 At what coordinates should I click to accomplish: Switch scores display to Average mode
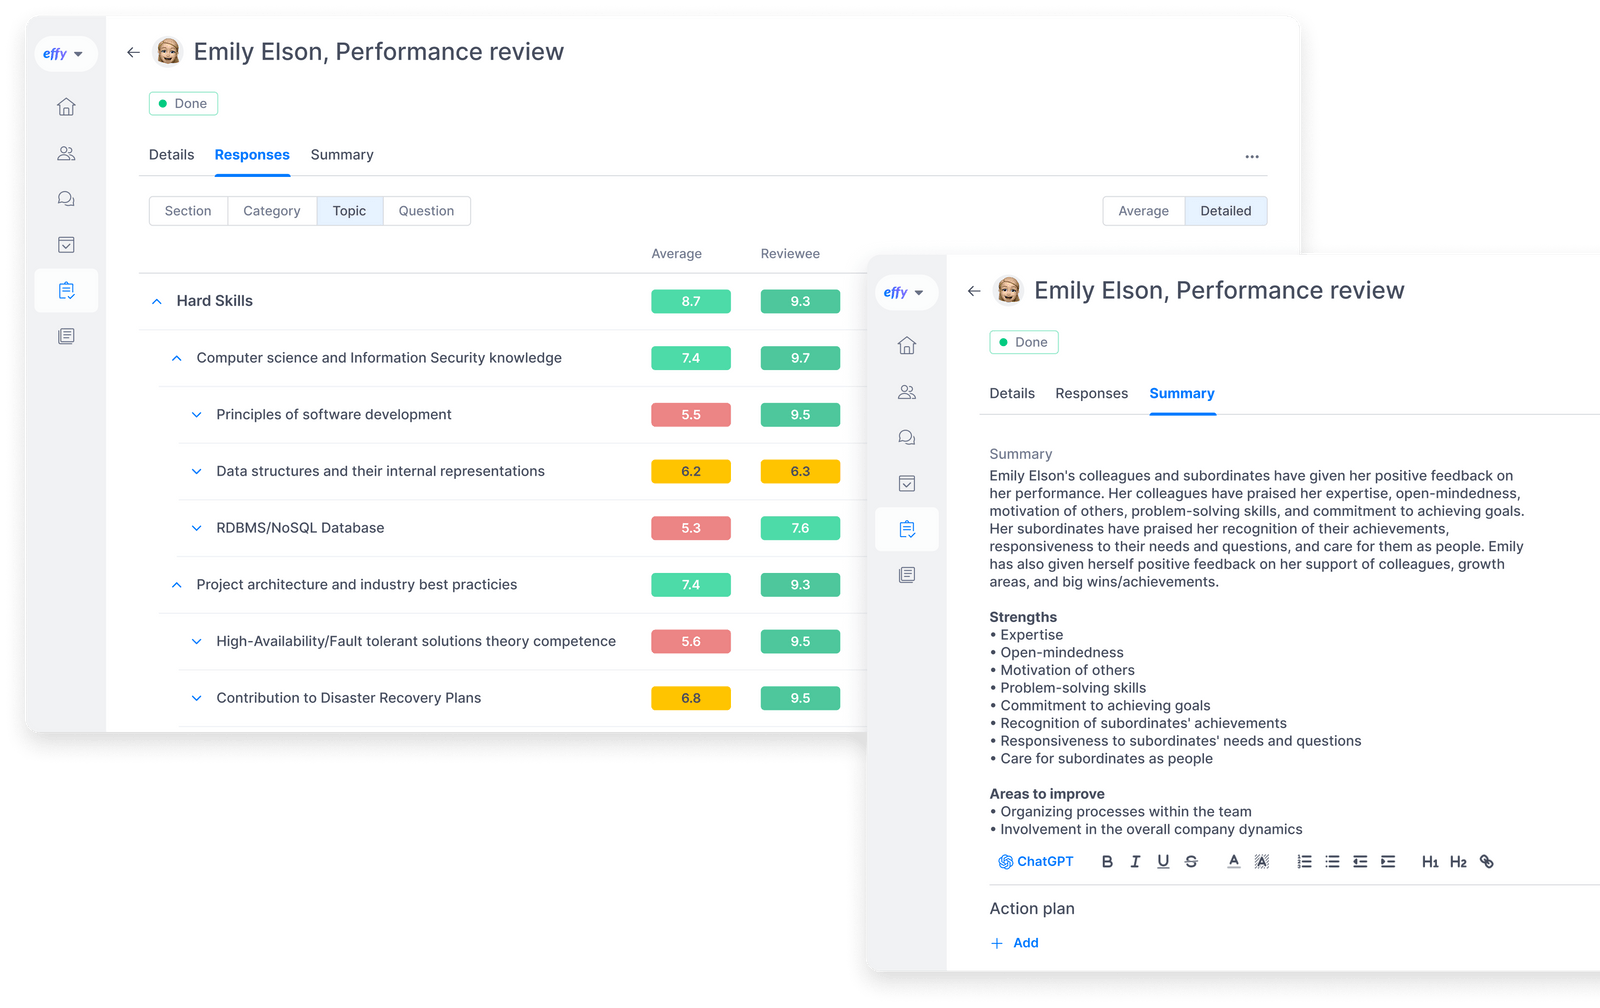[x=1143, y=210]
